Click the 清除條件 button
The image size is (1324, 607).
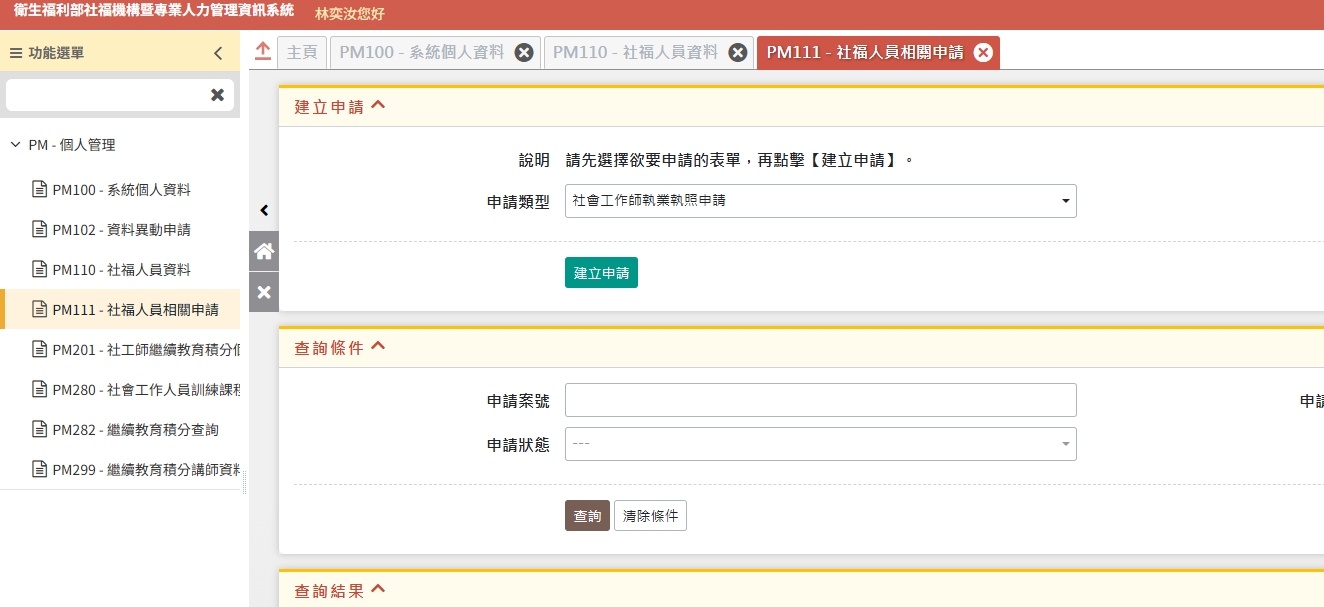click(x=650, y=516)
